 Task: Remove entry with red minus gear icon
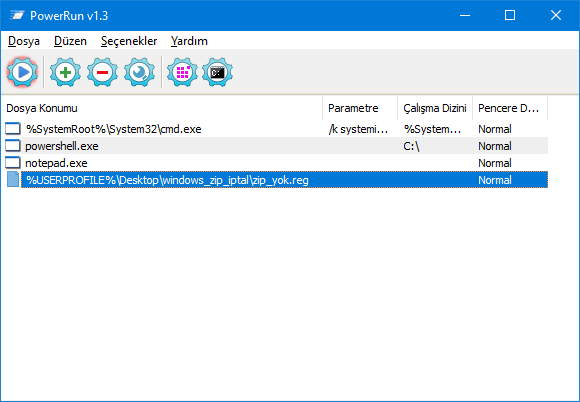point(102,72)
